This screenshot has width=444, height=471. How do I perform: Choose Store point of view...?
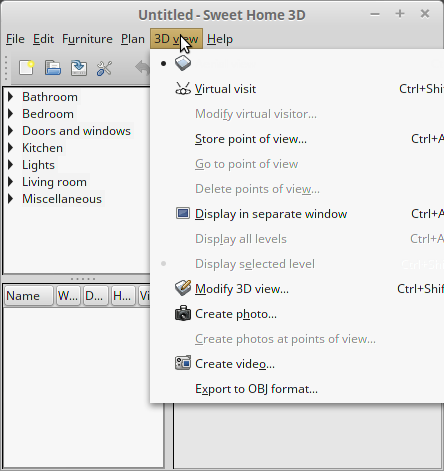tap(297, 139)
